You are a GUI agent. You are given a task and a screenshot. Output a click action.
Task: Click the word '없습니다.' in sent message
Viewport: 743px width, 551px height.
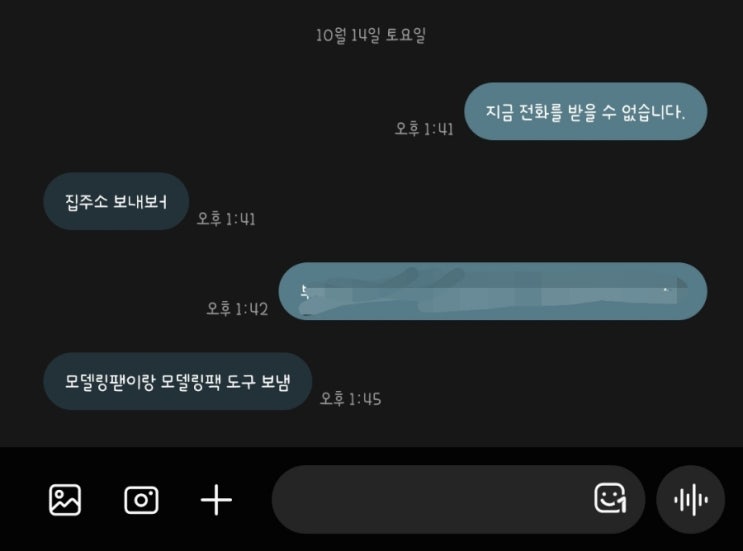(653, 112)
